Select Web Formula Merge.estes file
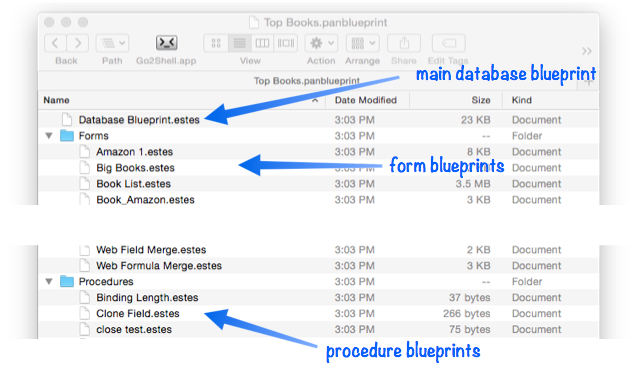 click(x=159, y=266)
